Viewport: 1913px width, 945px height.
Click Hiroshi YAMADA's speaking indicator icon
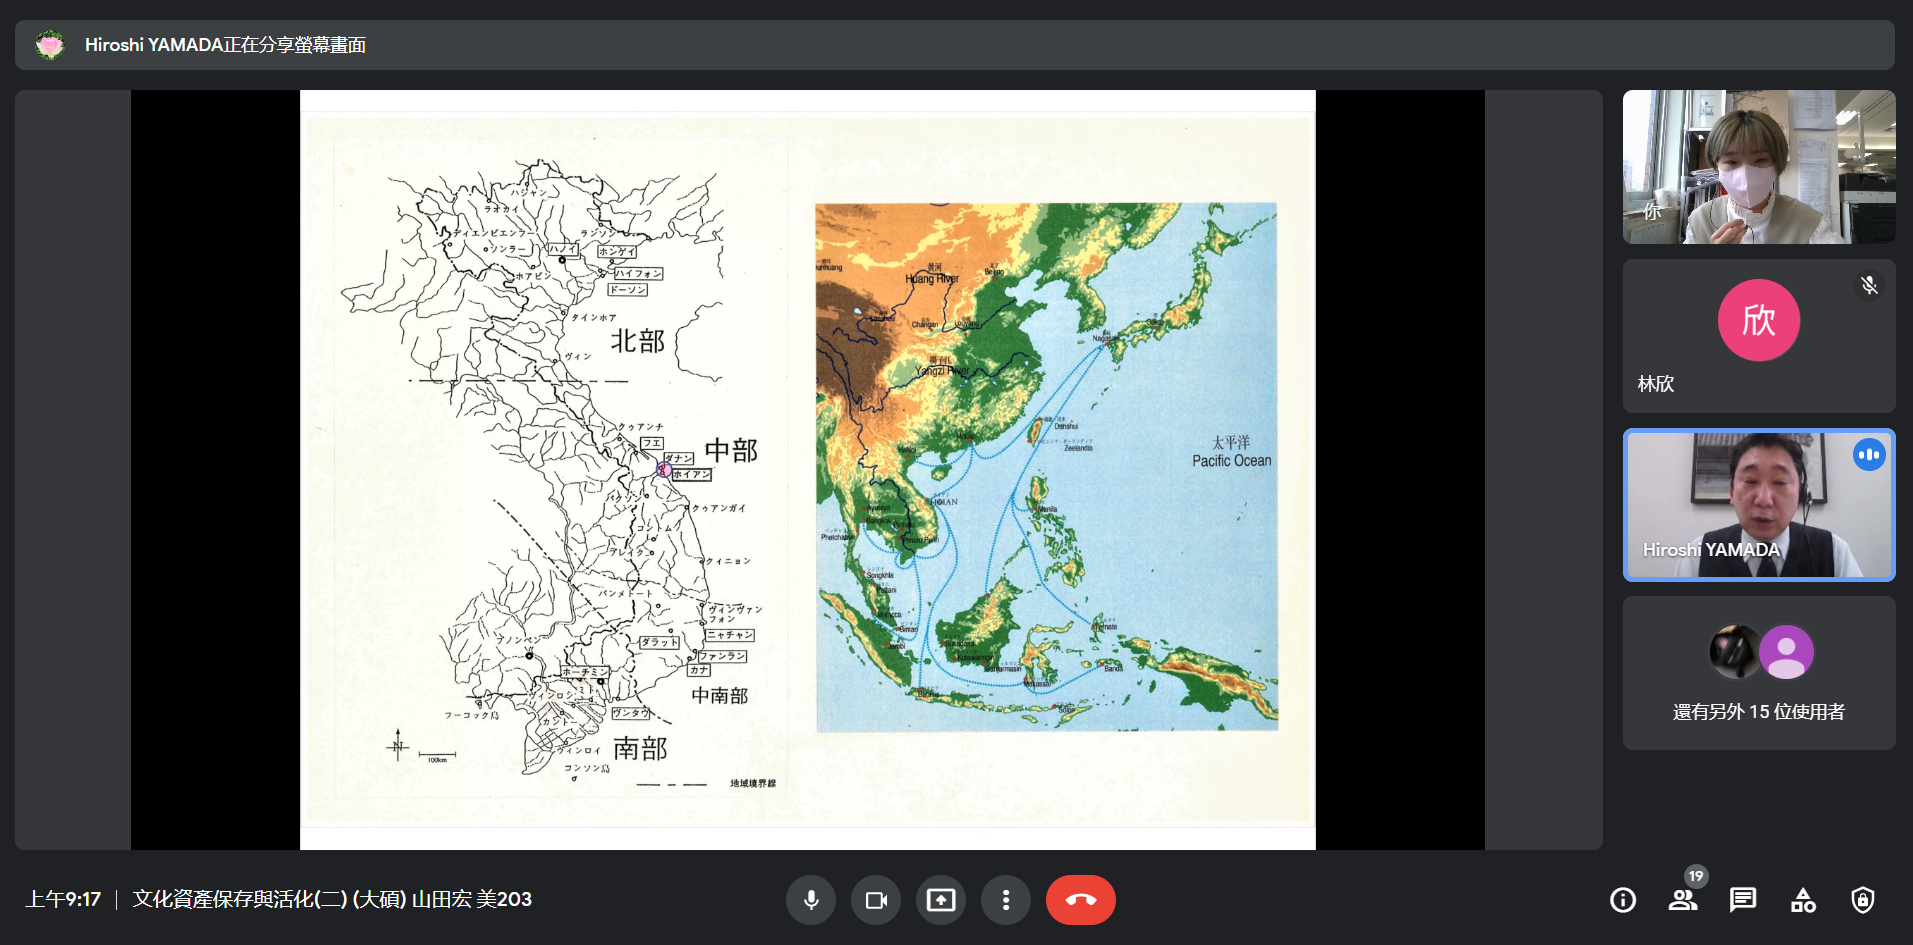coord(1868,455)
